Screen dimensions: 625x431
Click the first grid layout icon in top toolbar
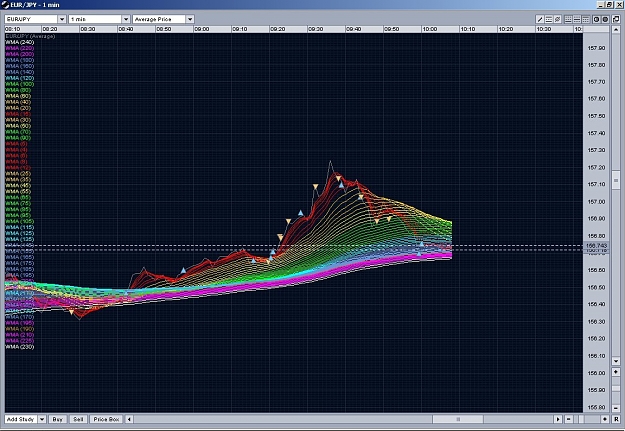point(568,19)
